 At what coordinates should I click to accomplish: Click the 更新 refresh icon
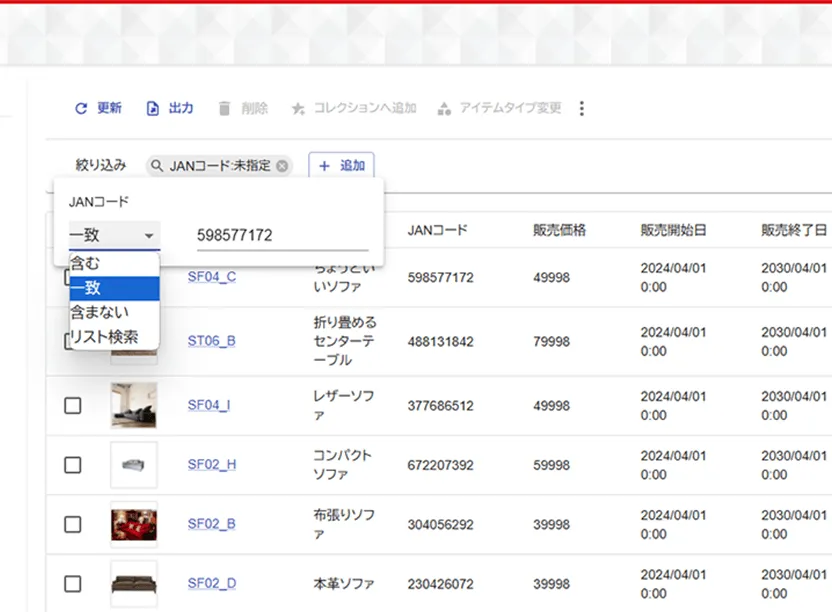pos(80,109)
